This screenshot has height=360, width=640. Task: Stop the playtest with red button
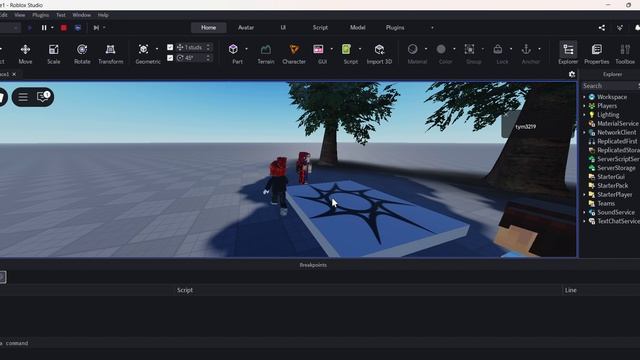64,28
